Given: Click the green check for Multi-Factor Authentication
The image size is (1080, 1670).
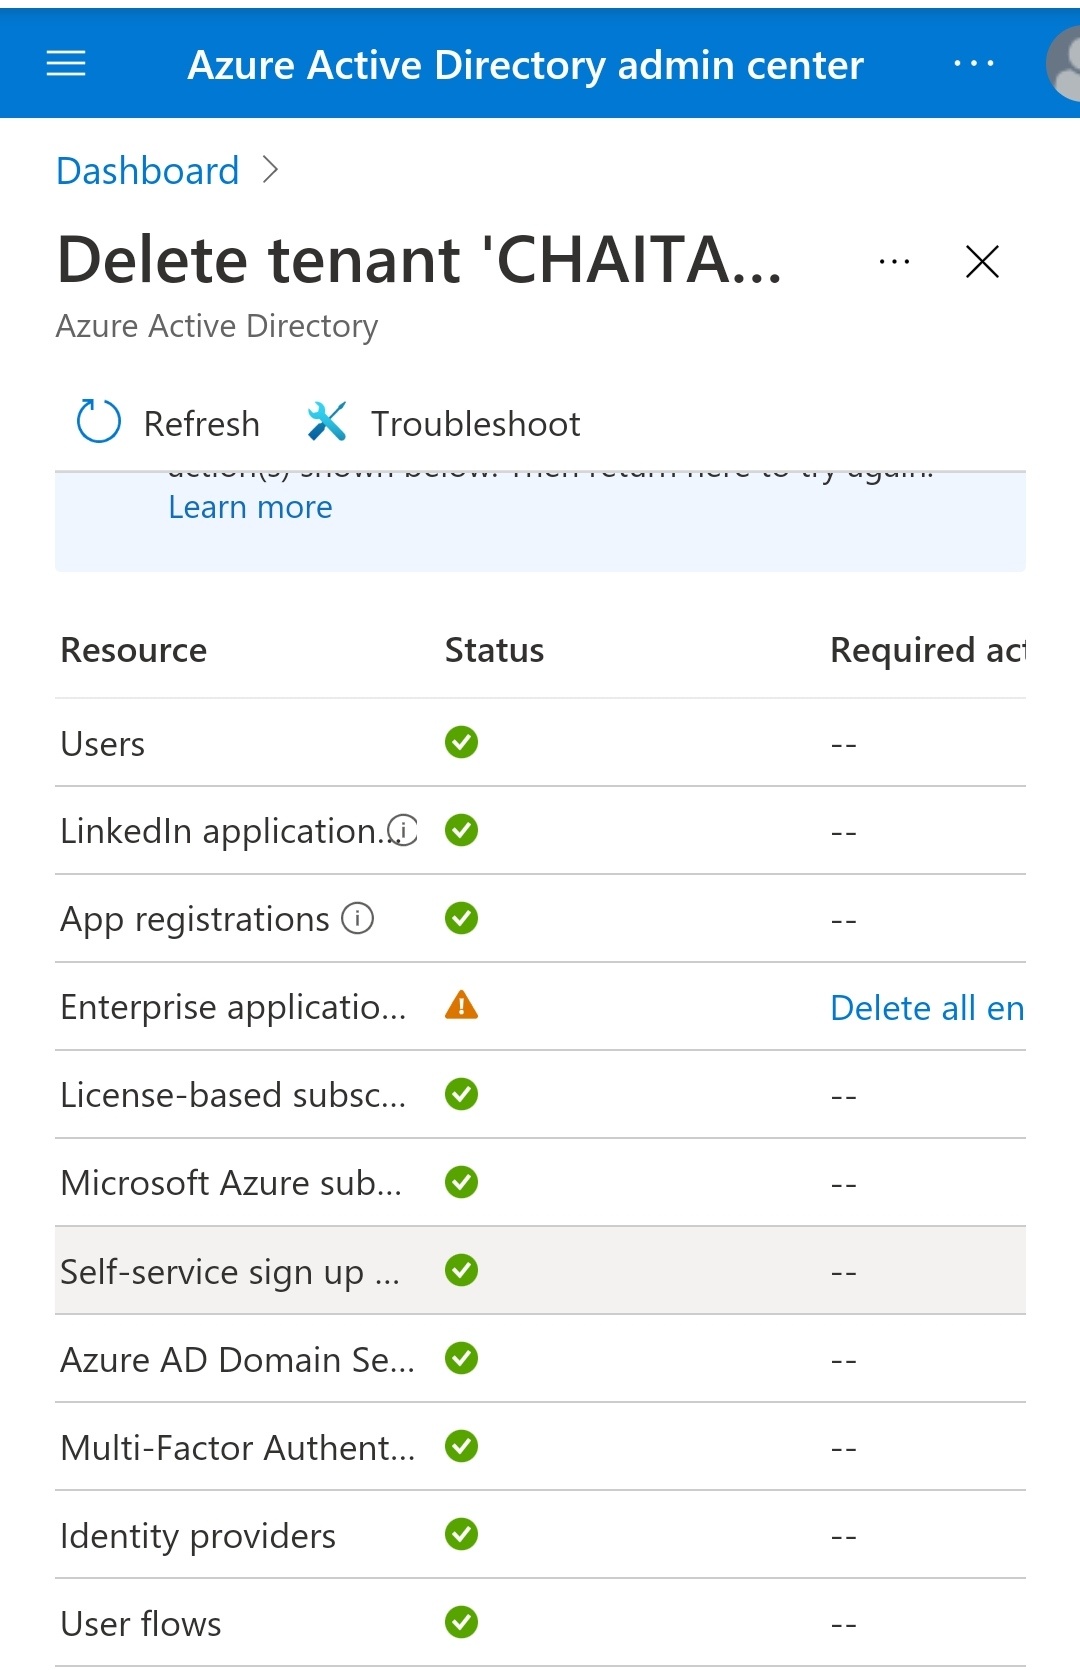Looking at the screenshot, I should click(461, 1446).
